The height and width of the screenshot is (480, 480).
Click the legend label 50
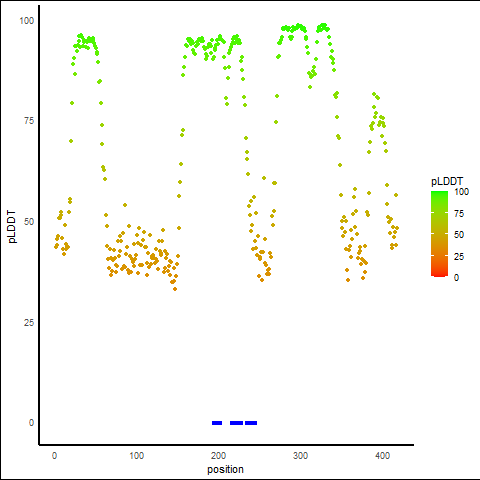pos(459,235)
